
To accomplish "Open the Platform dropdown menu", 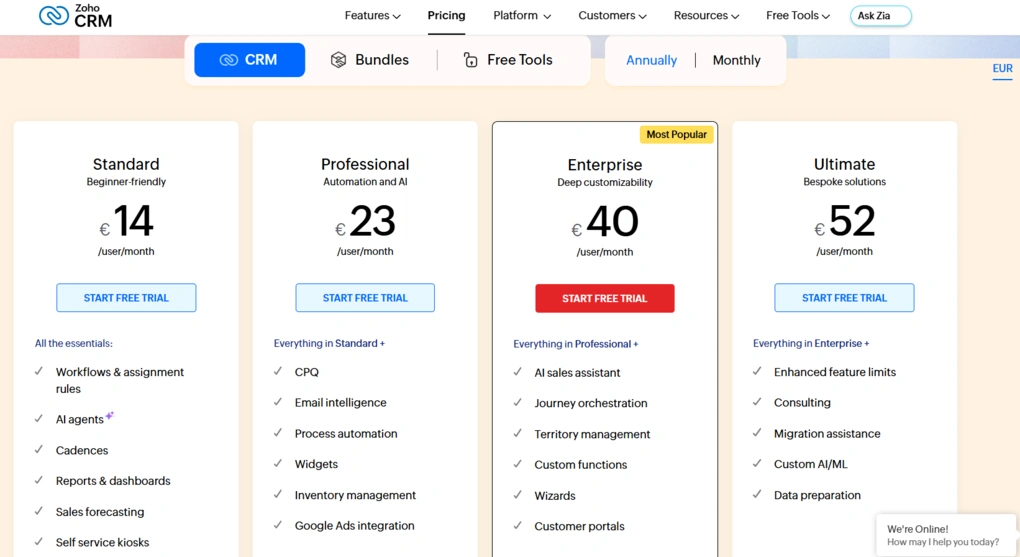I will coord(522,16).
